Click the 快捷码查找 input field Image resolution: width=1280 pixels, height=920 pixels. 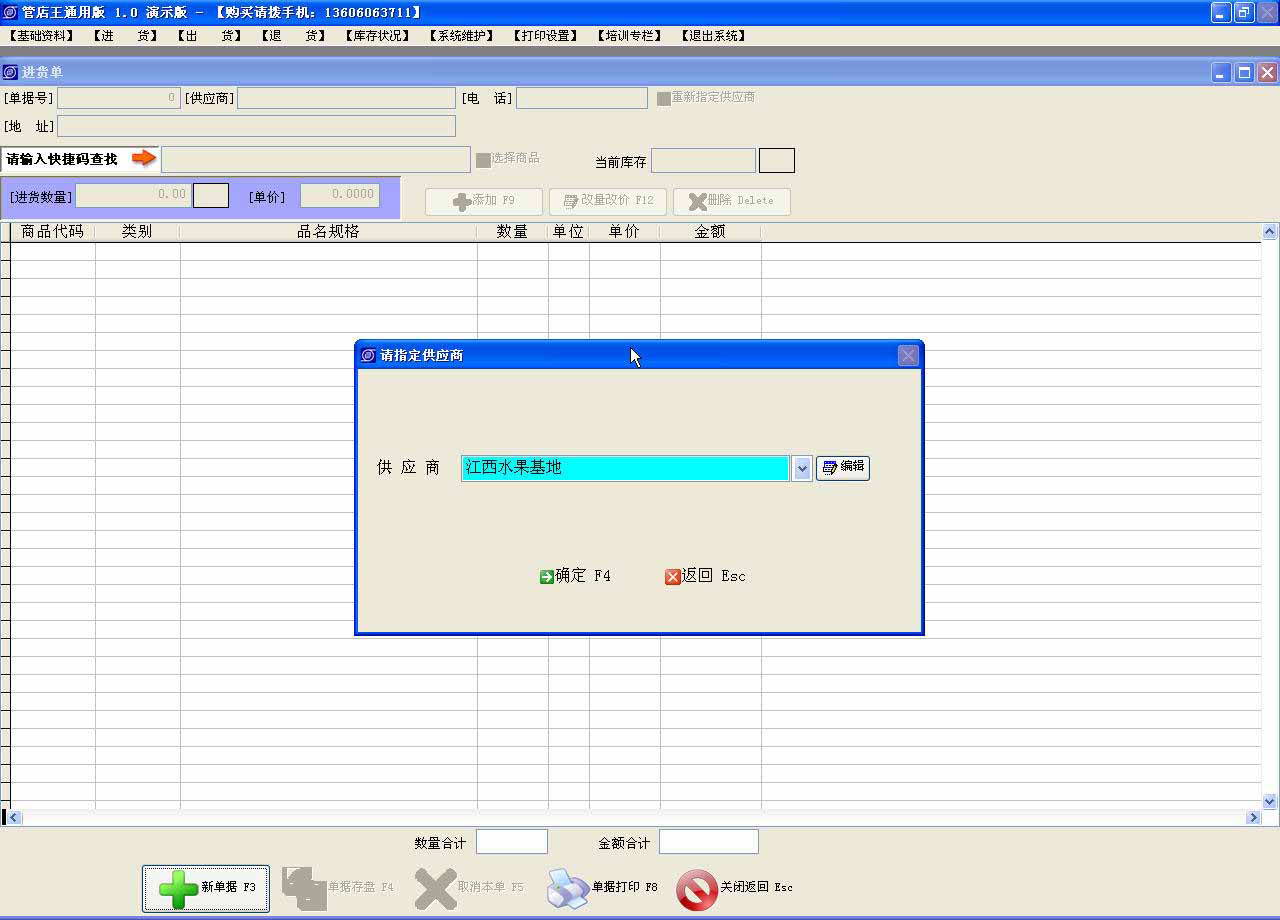tap(316, 159)
